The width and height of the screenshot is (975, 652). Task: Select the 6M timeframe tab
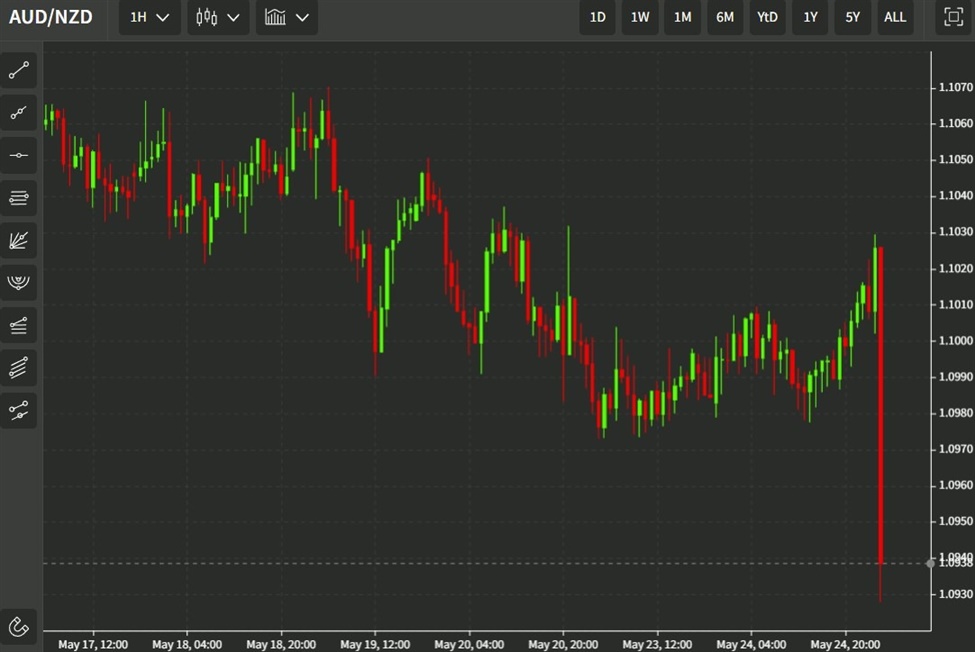[x=724, y=17]
